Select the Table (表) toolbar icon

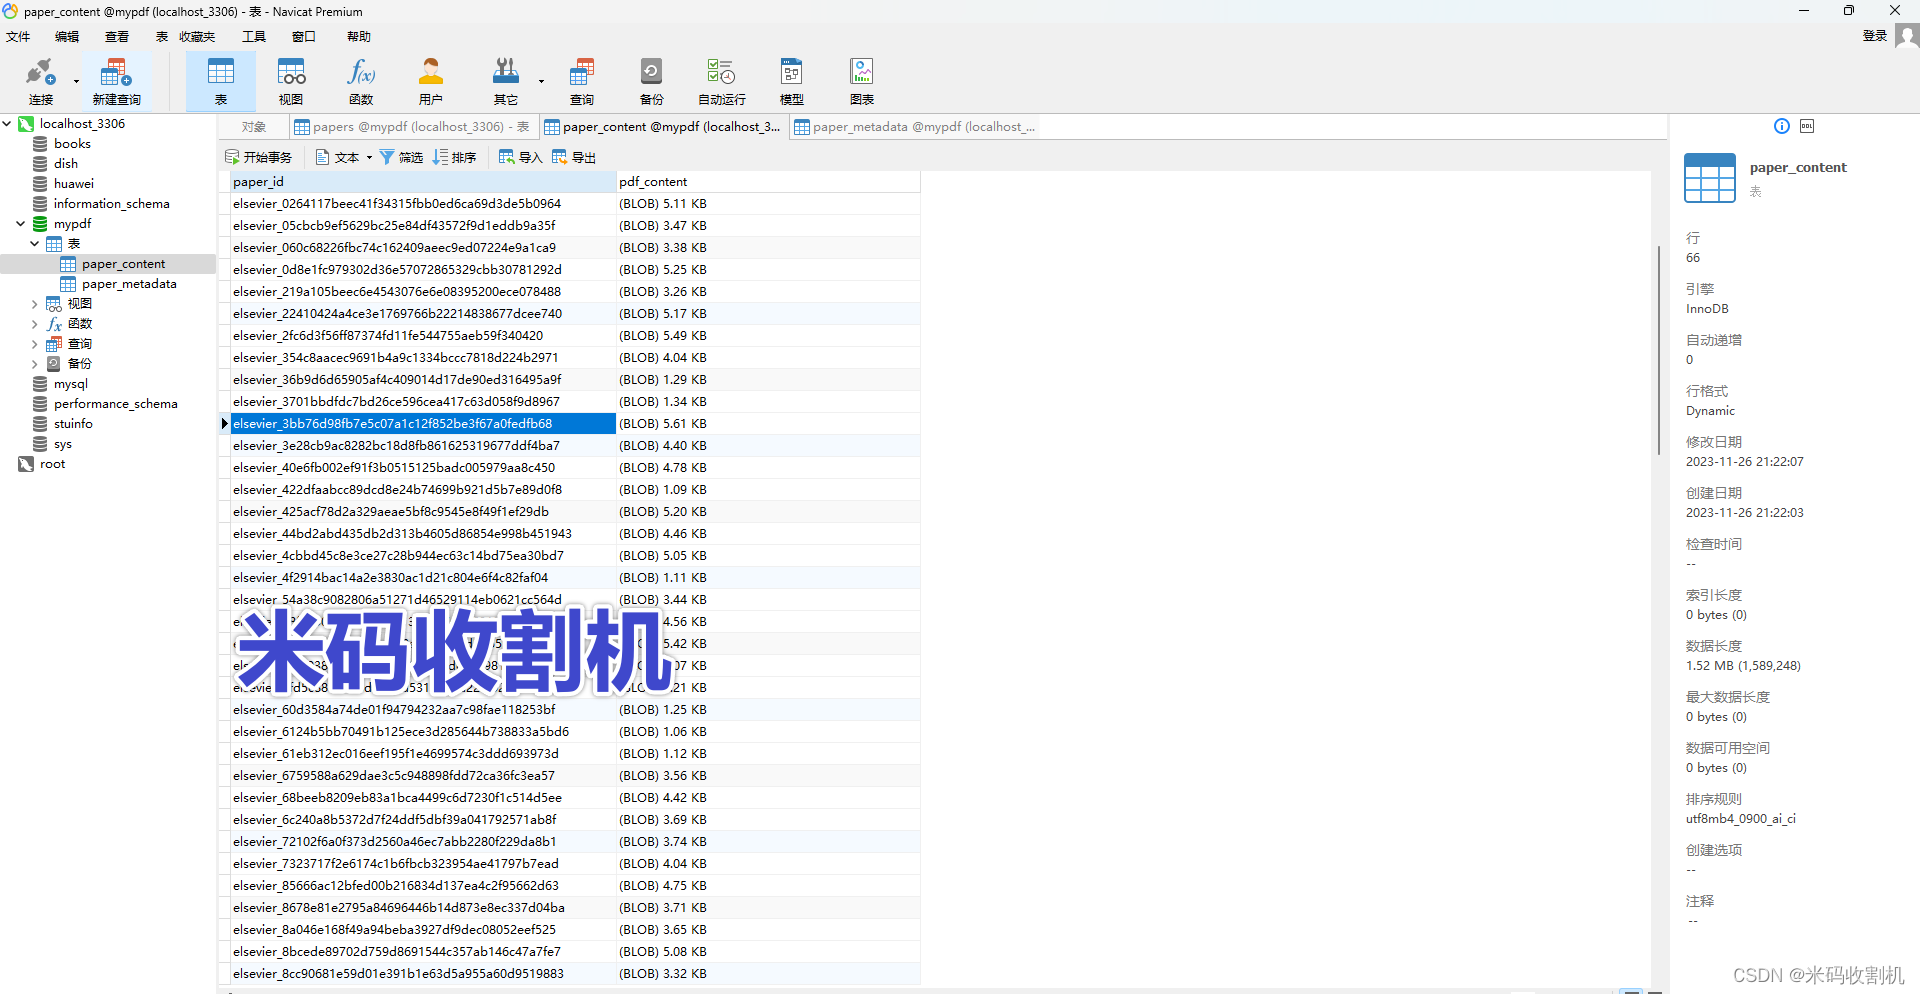[220, 81]
